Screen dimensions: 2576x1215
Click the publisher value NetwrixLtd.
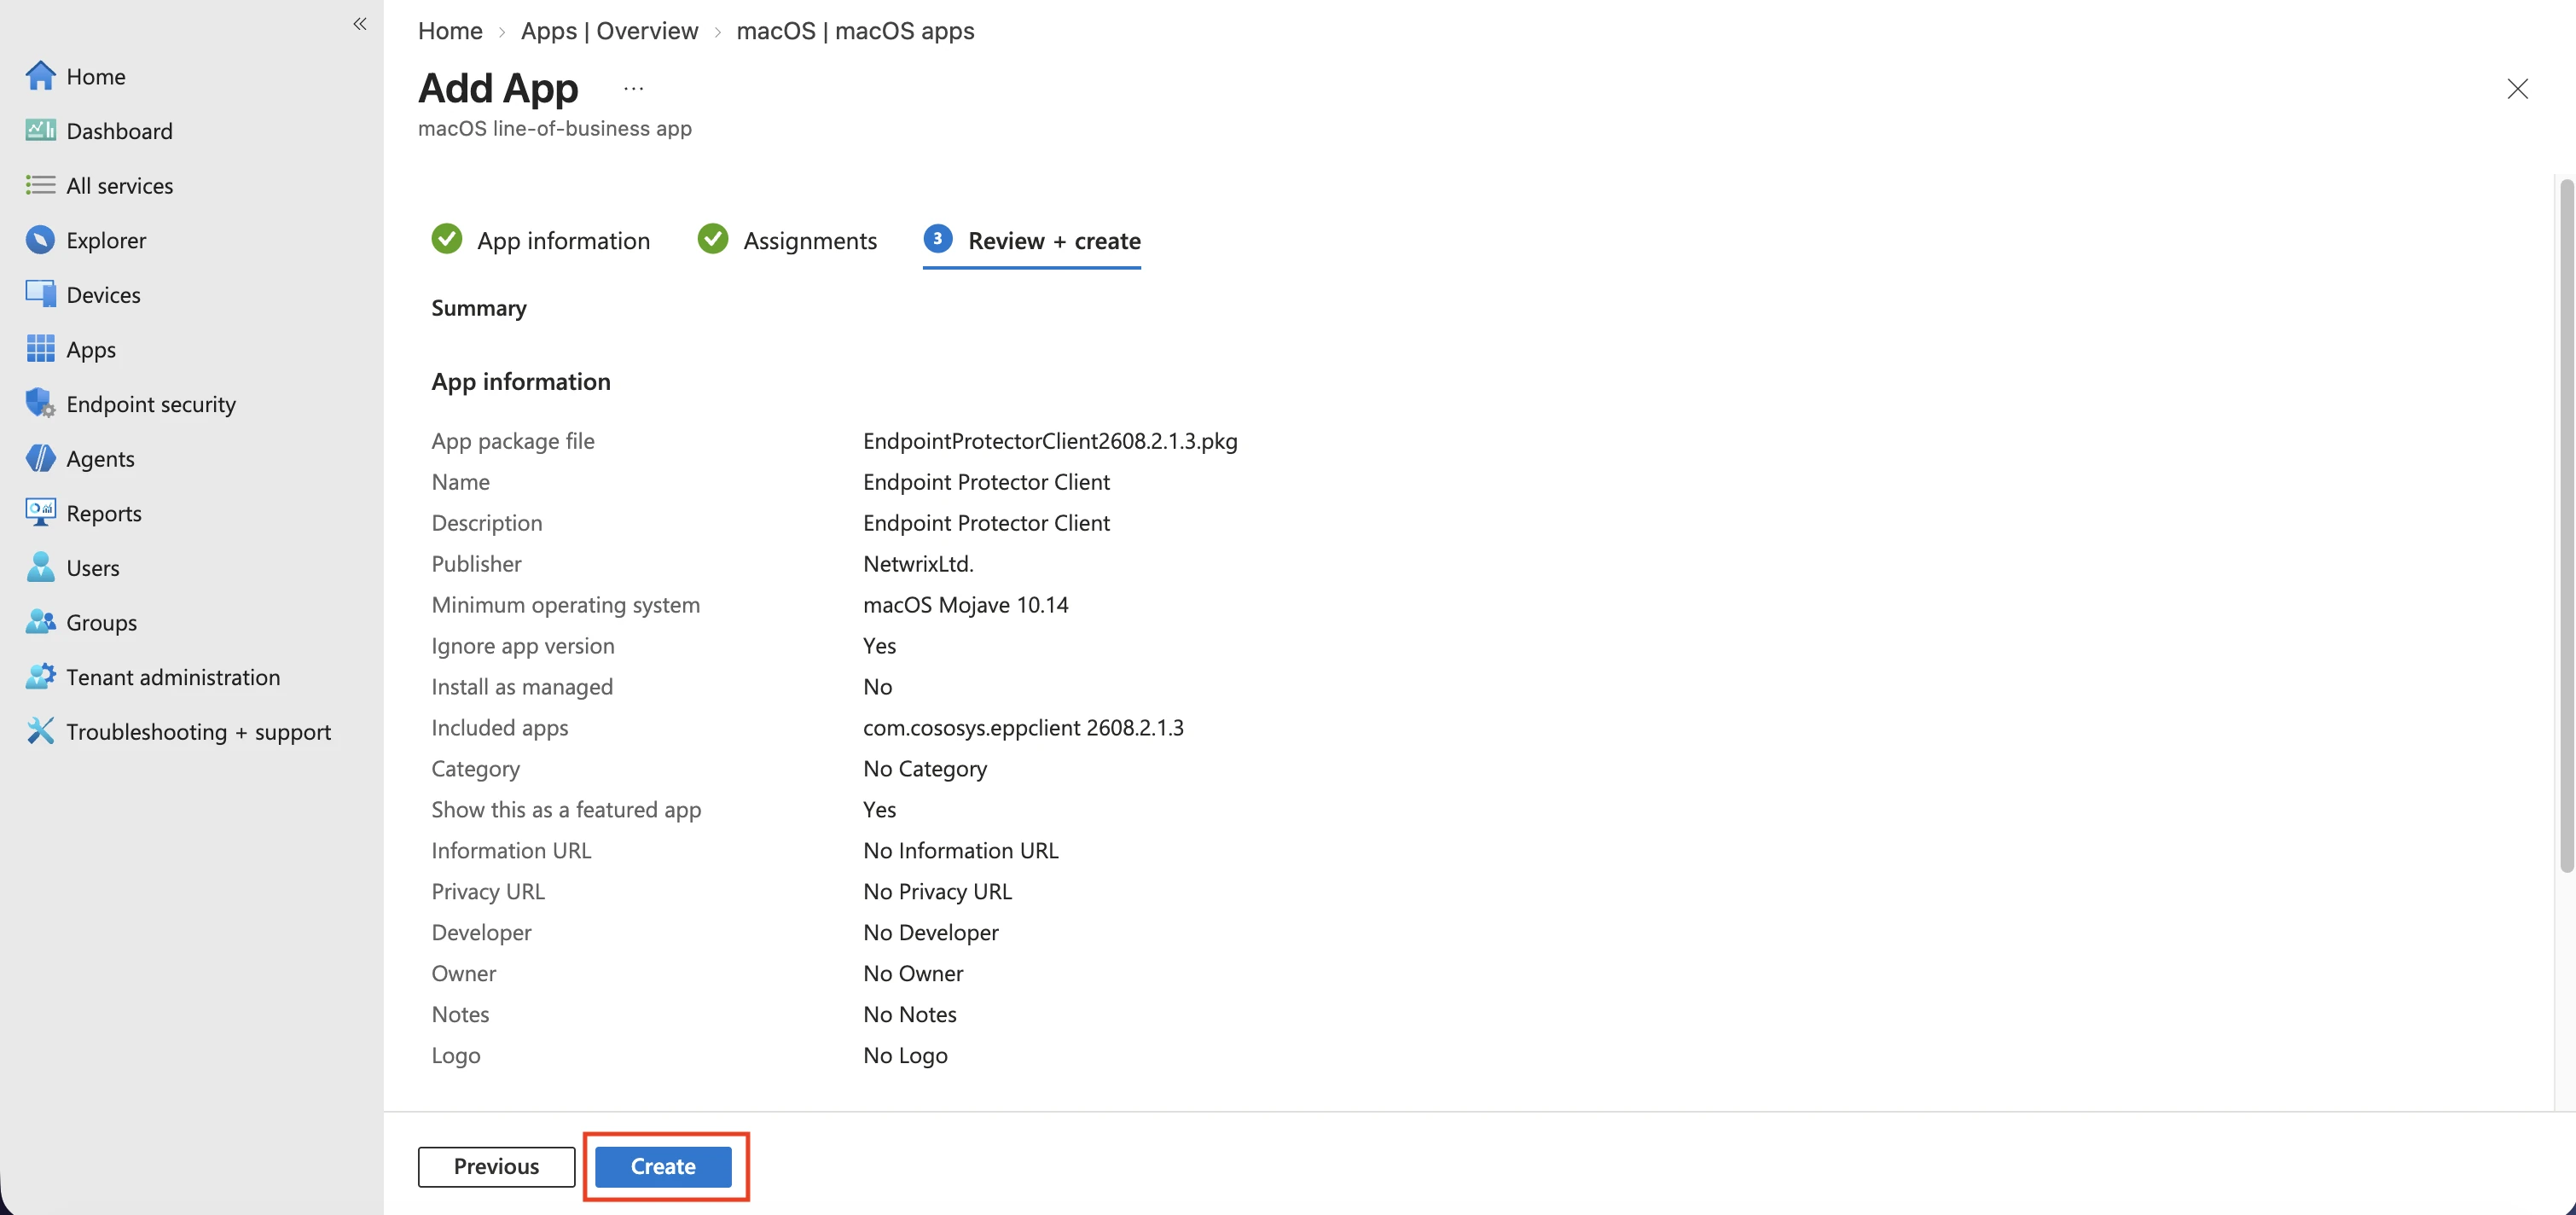click(x=918, y=563)
